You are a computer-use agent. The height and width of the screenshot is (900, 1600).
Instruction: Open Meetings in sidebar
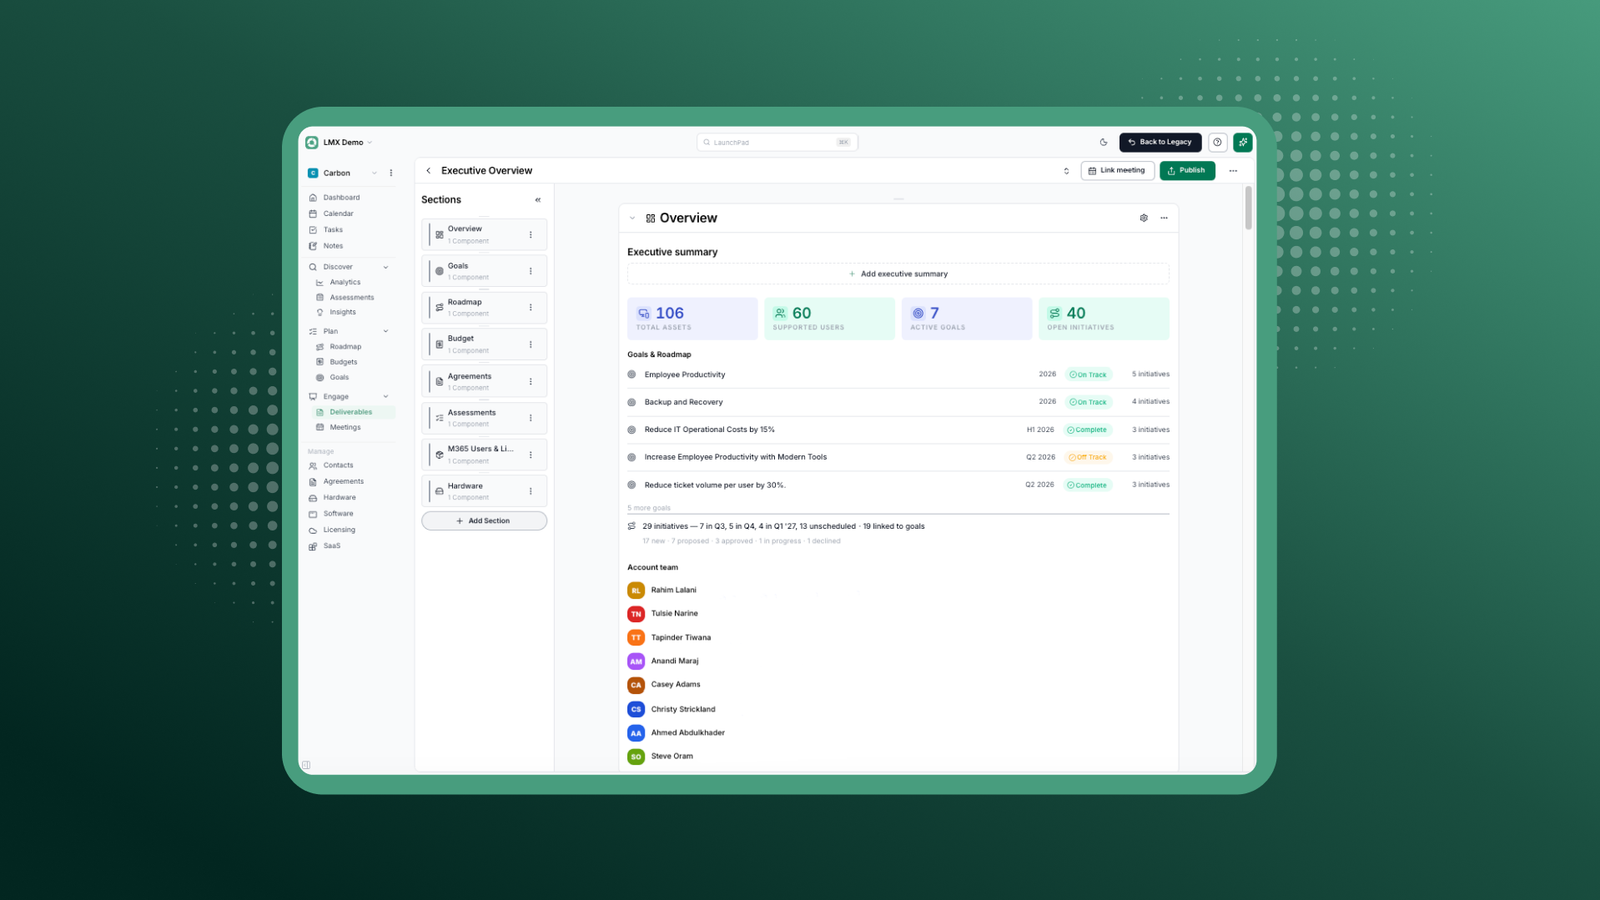pyautogui.click(x=345, y=428)
